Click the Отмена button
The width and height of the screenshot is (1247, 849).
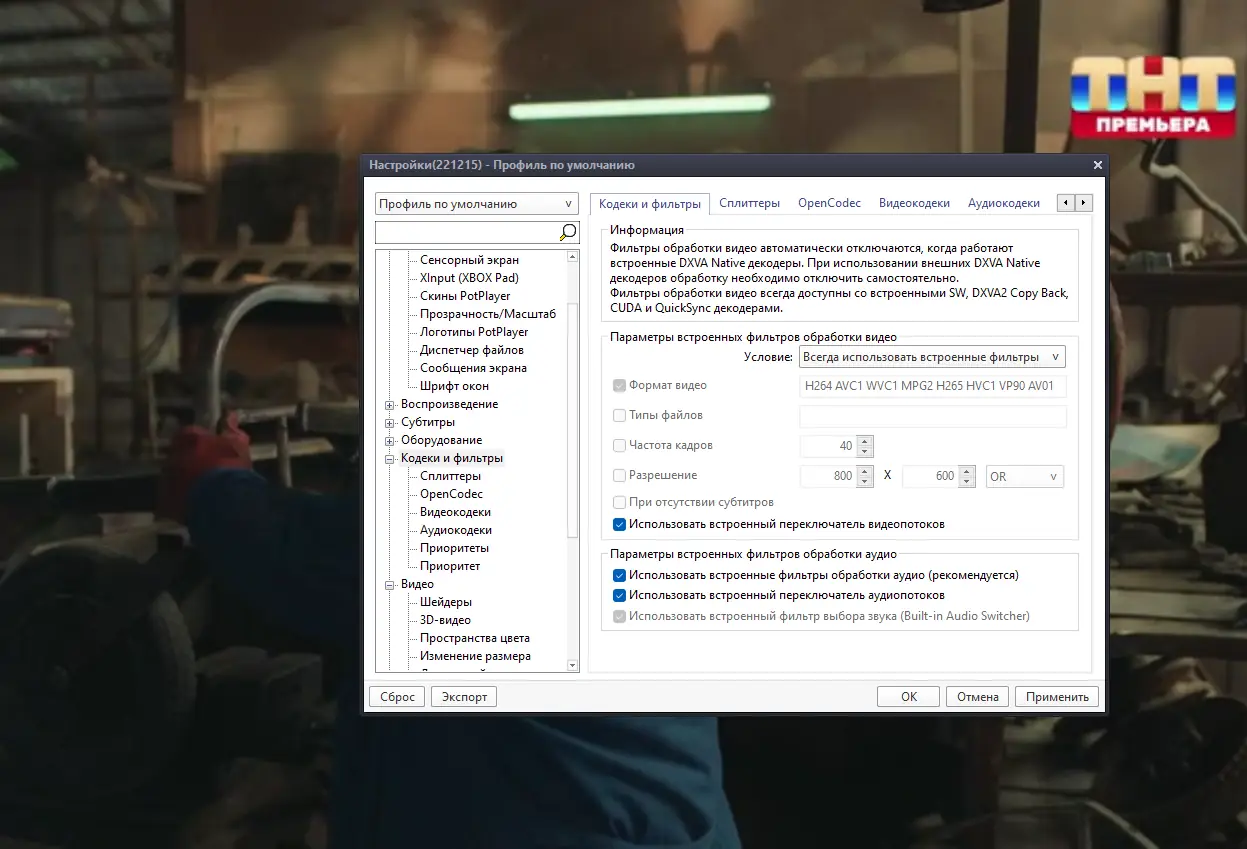(x=977, y=697)
